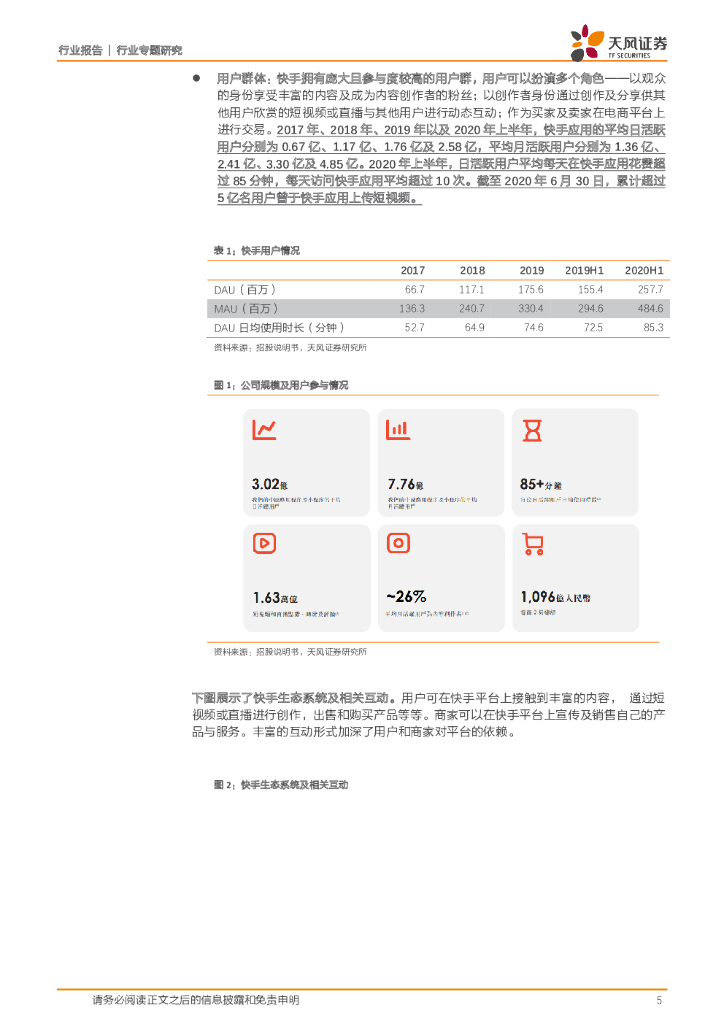Click the TF Securities logo
The image size is (724, 1024).
point(618,42)
